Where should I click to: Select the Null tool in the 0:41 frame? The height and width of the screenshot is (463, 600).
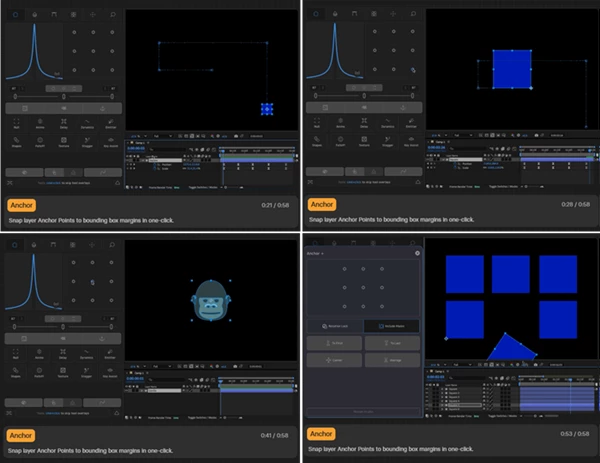click(x=16, y=354)
